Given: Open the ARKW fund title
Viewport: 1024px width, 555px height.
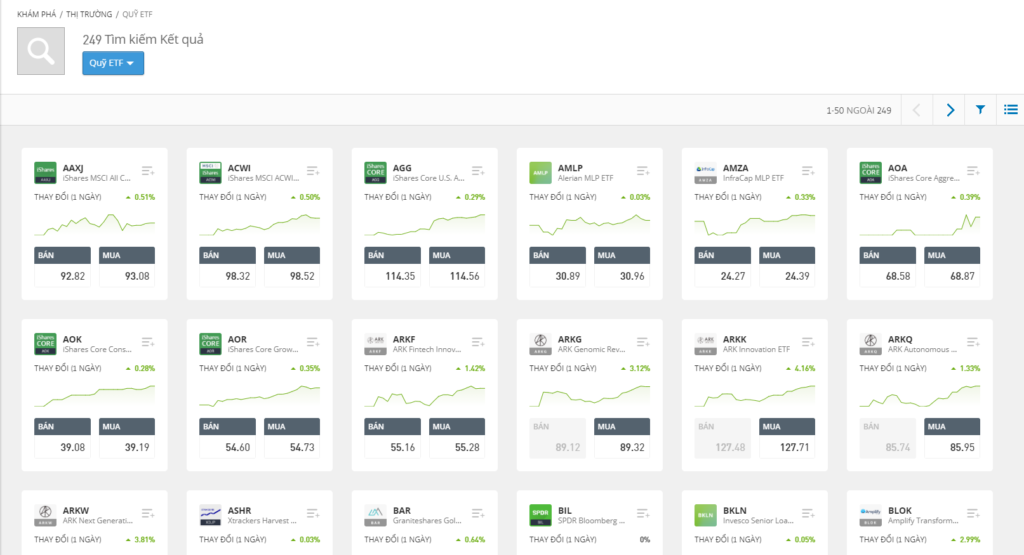Looking at the screenshot, I should tap(76, 511).
